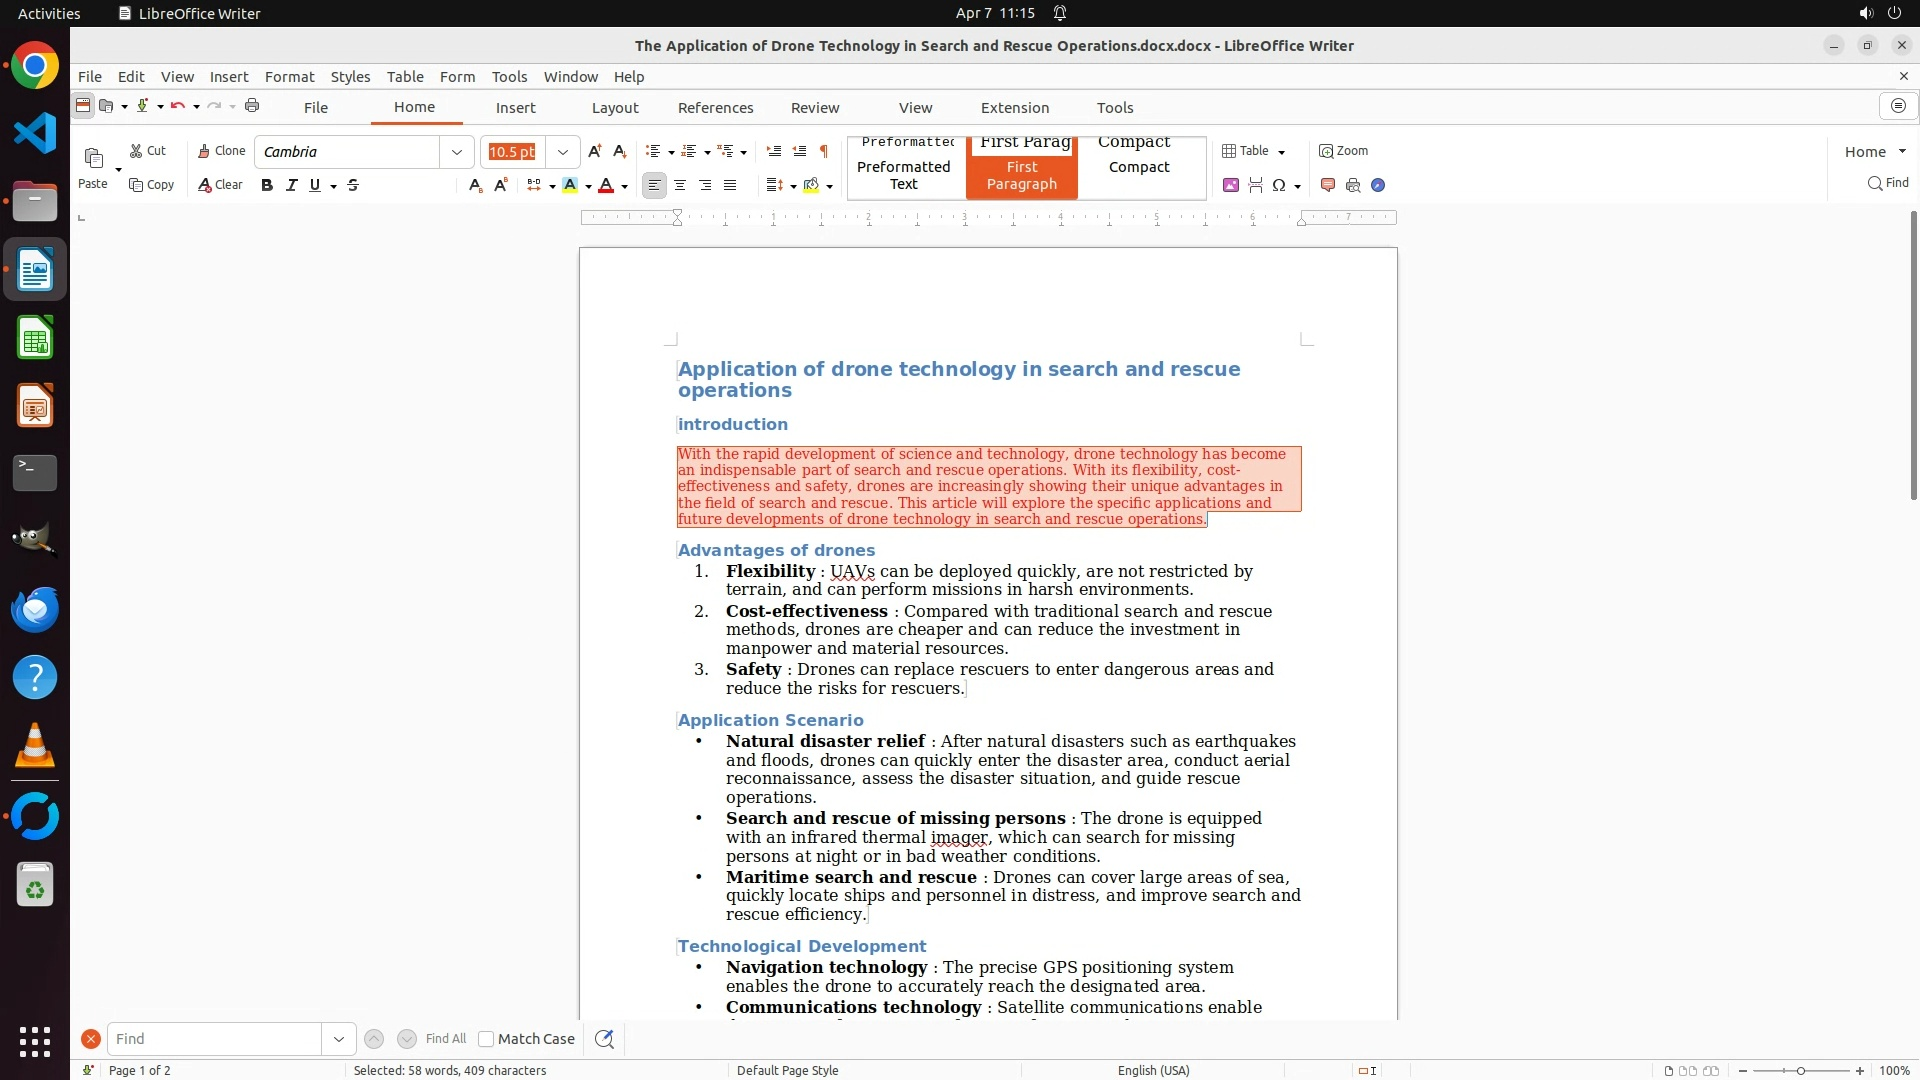Increase font size with the A-up icon

[x=595, y=151]
